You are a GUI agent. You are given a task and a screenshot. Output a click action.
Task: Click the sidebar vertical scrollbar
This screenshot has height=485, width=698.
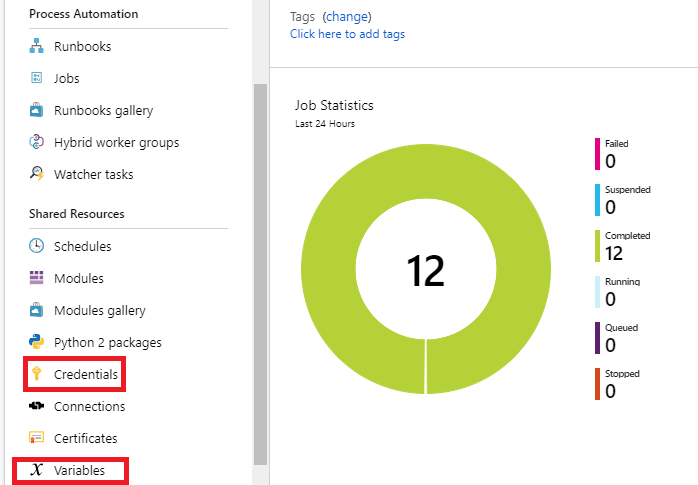click(x=261, y=270)
